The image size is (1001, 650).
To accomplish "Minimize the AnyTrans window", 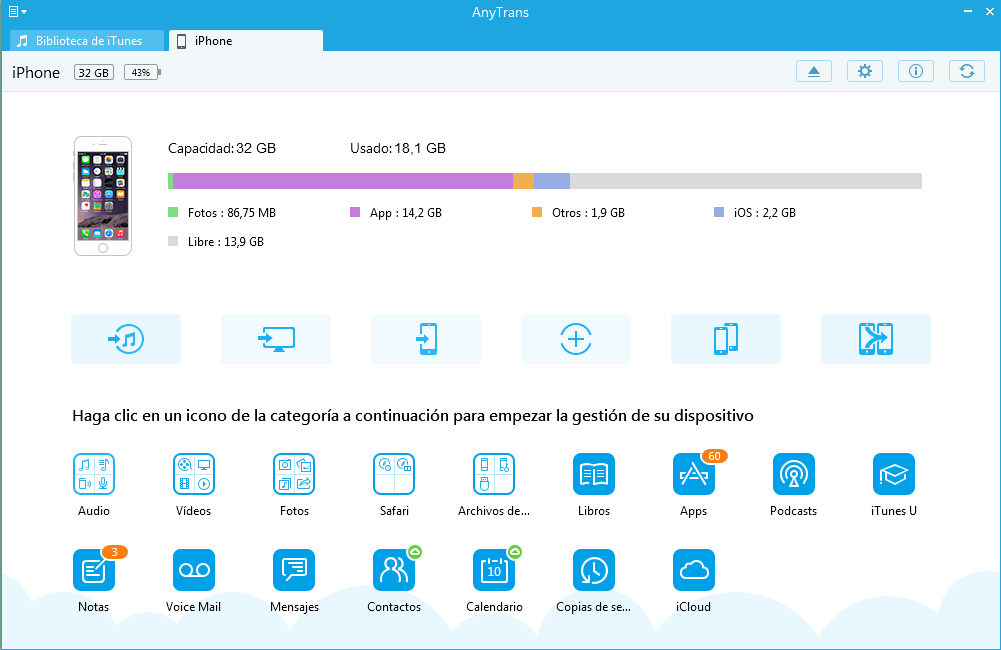I will click(x=968, y=11).
